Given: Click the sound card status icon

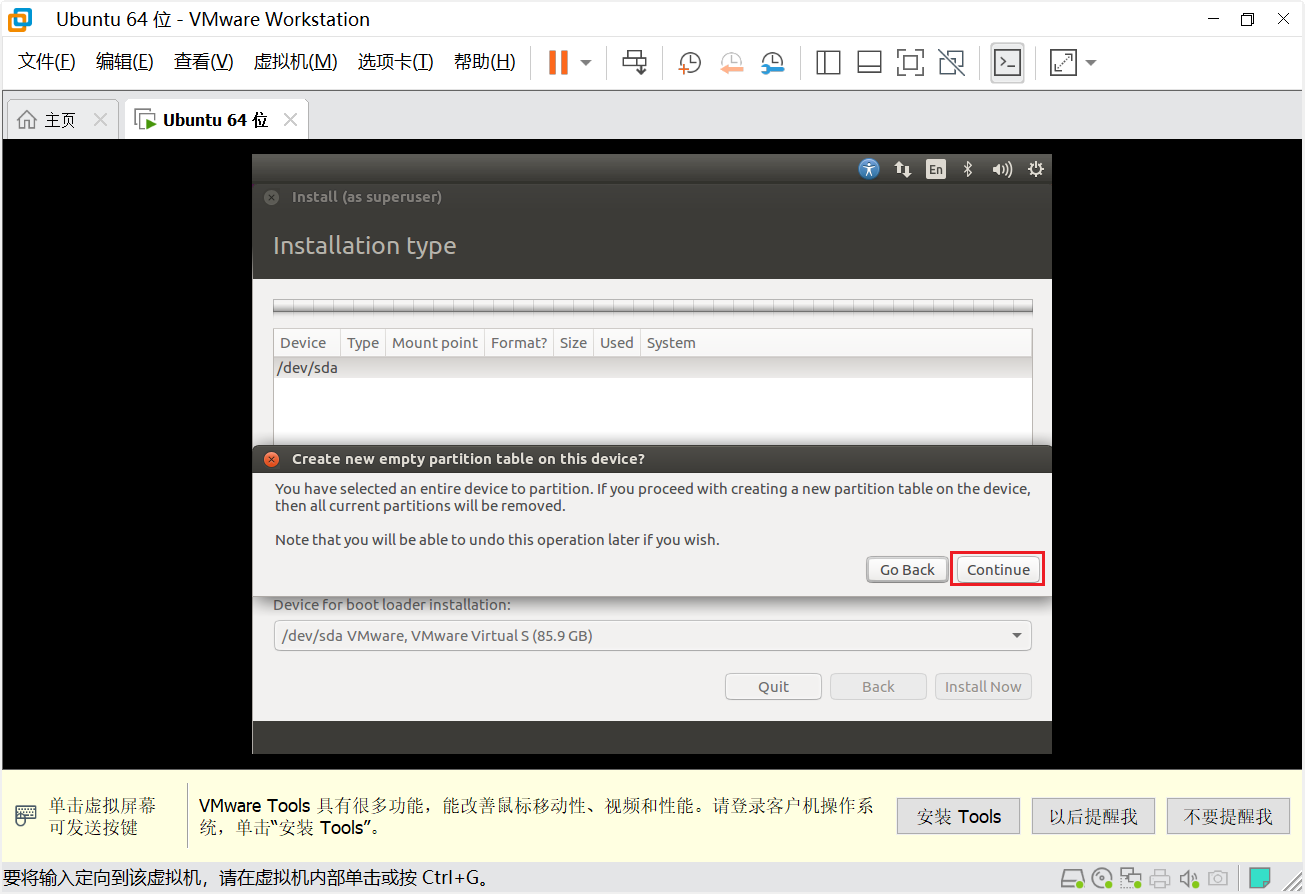Looking at the screenshot, I should [x=1189, y=879].
